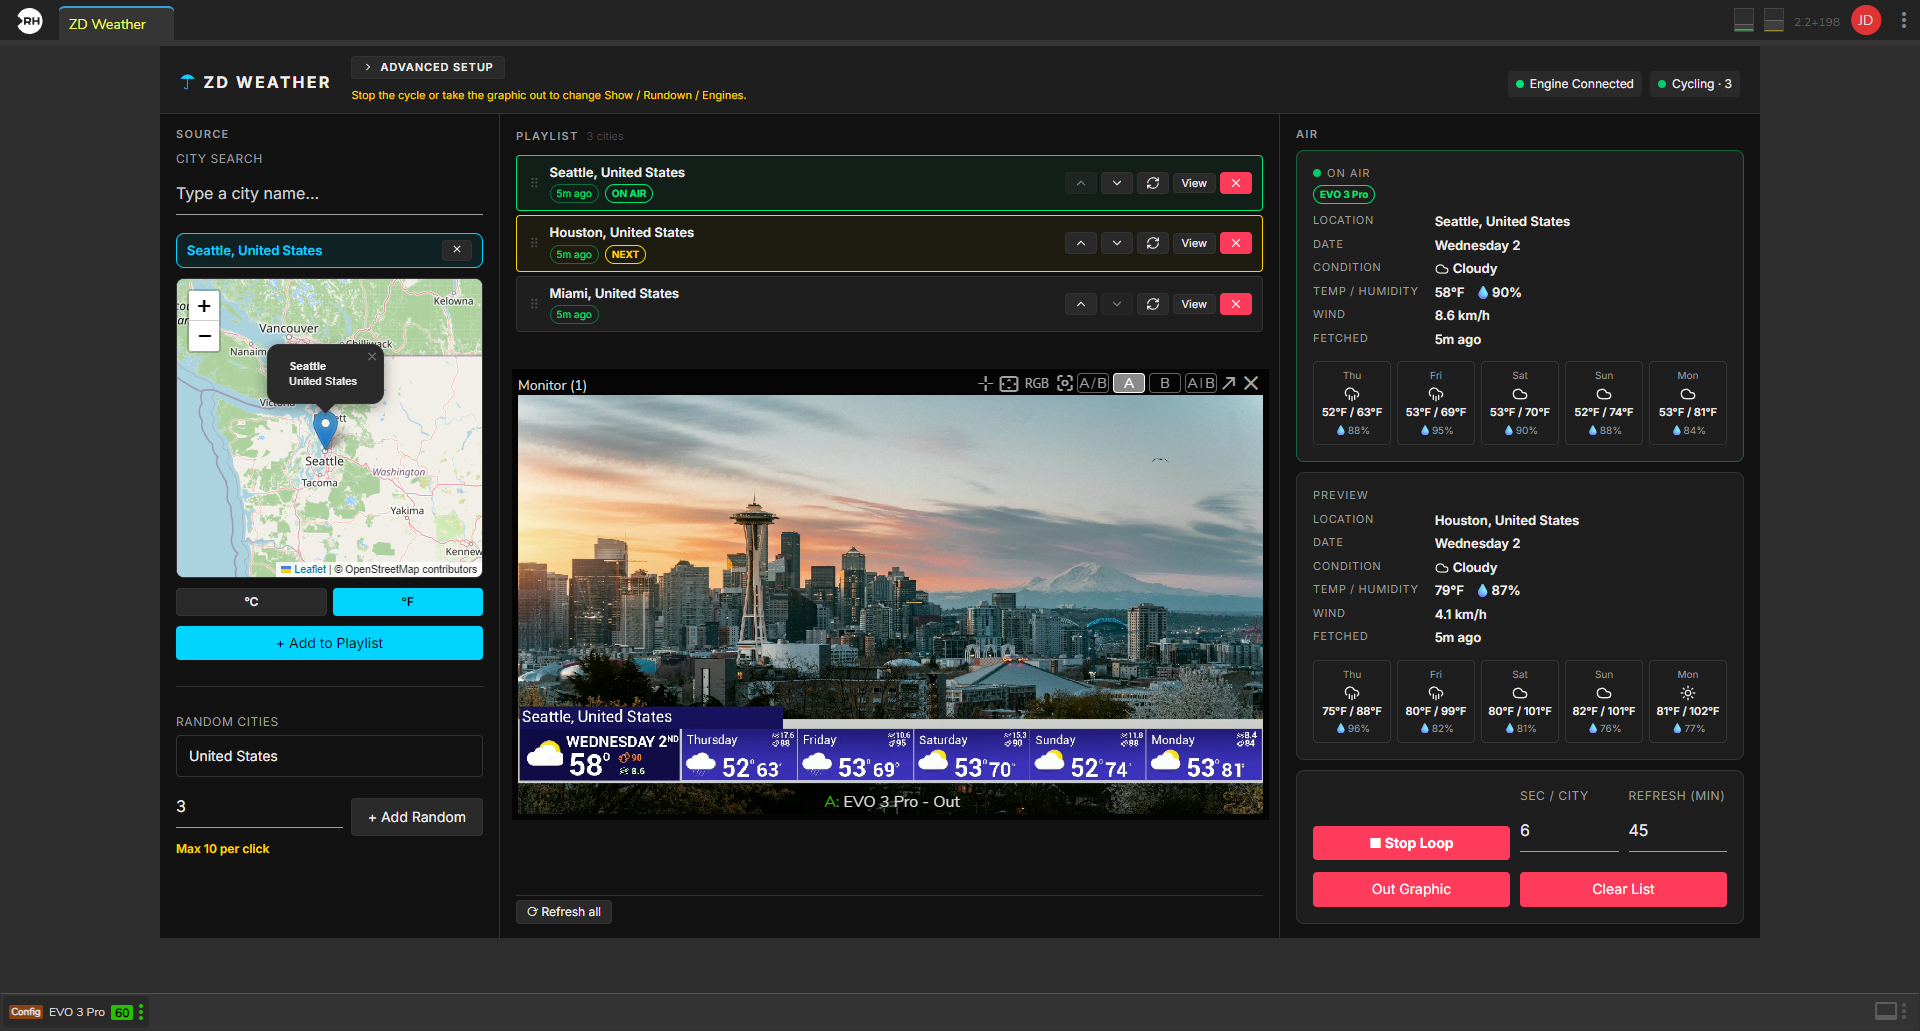Viewport: 1920px width, 1031px height.
Task: Select the A/B monitor mode
Action: click(x=1093, y=383)
